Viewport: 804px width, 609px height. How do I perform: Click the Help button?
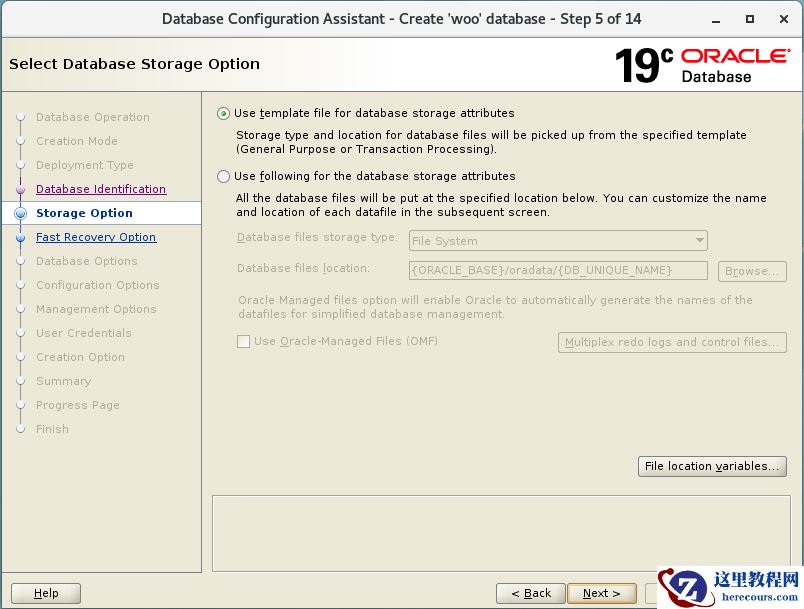[x=46, y=594]
